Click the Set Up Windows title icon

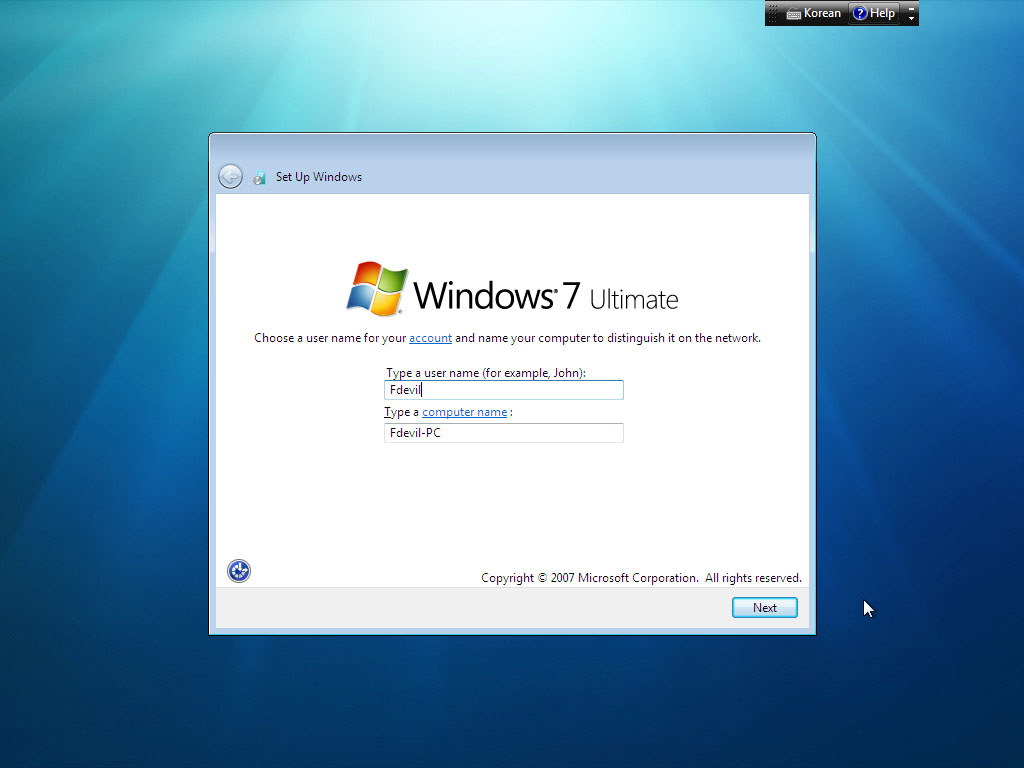pyautogui.click(x=259, y=178)
